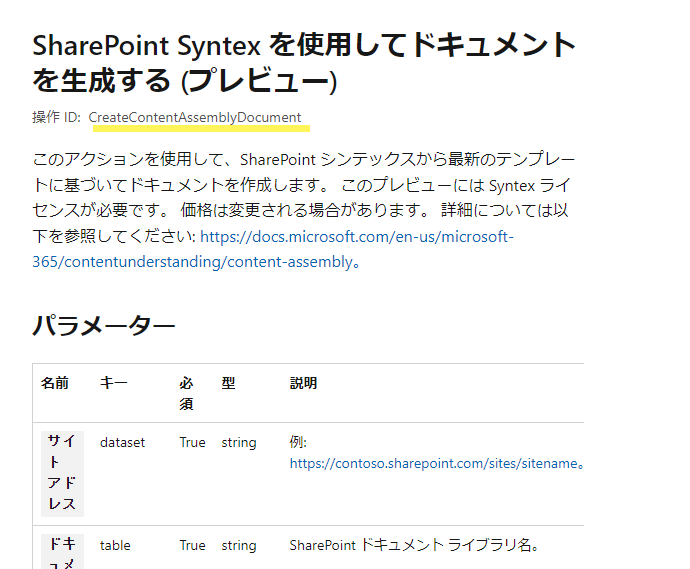690x569 pixels.
Task: Open the contoso.sharepoint.com example link
Action: pos(433,464)
